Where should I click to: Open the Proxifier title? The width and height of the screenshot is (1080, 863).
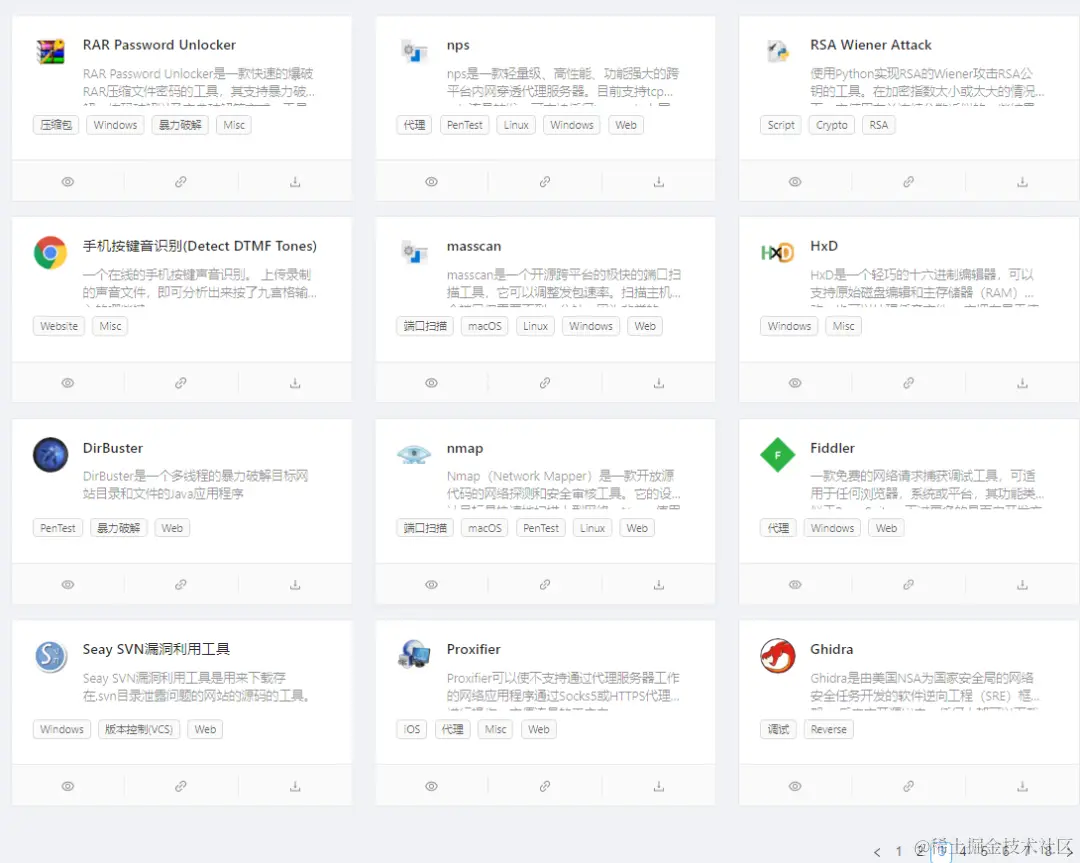pos(473,649)
